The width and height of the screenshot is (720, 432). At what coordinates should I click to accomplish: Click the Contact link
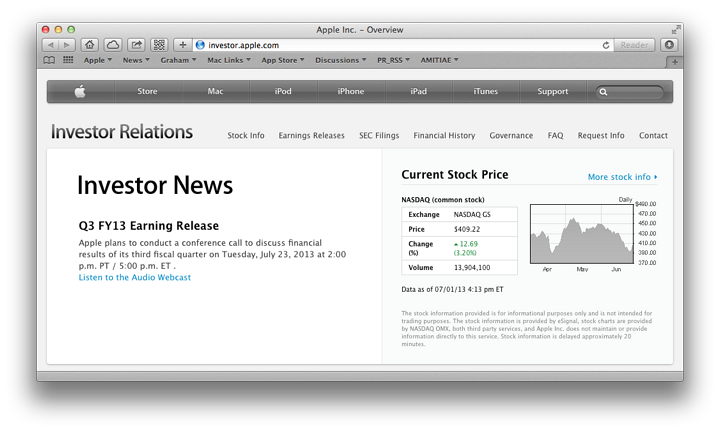(x=653, y=135)
